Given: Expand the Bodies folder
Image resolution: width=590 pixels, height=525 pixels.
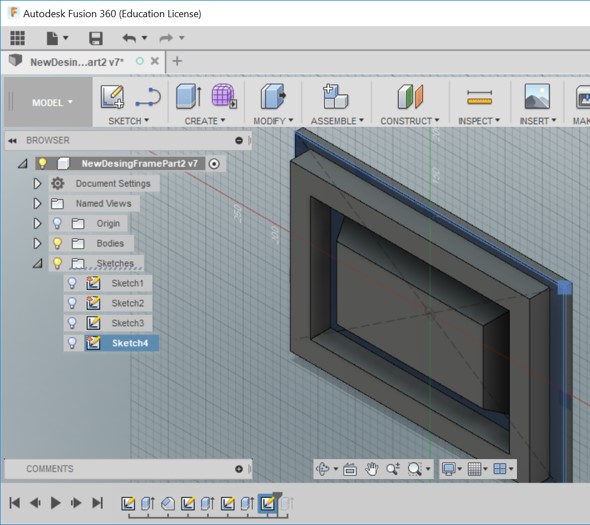Looking at the screenshot, I should [x=37, y=243].
